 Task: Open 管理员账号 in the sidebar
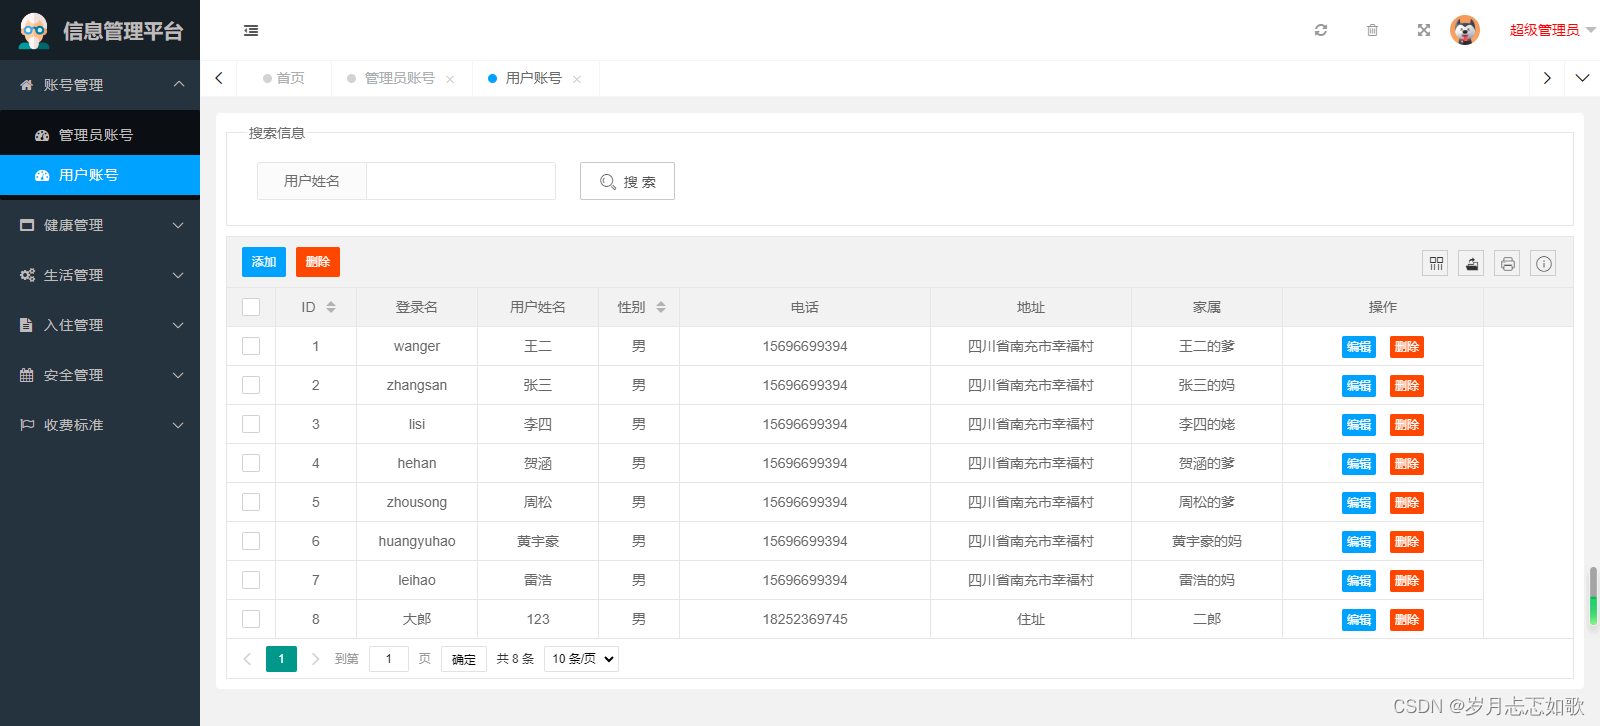[x=100, y=135]
